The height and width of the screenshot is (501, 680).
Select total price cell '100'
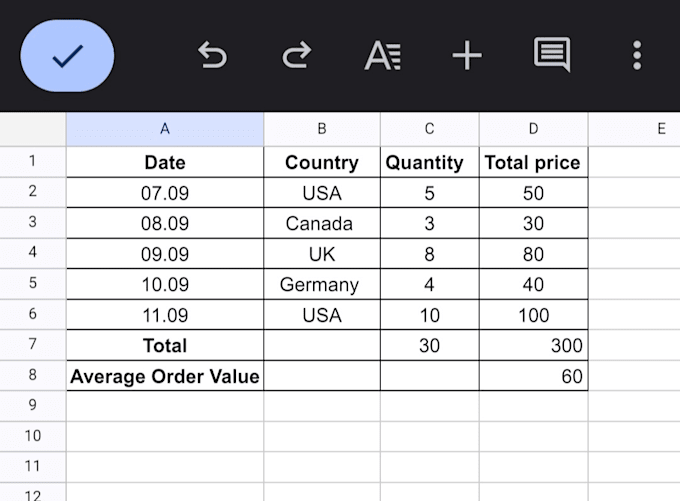pyautogui.click(x=533, y=315)
